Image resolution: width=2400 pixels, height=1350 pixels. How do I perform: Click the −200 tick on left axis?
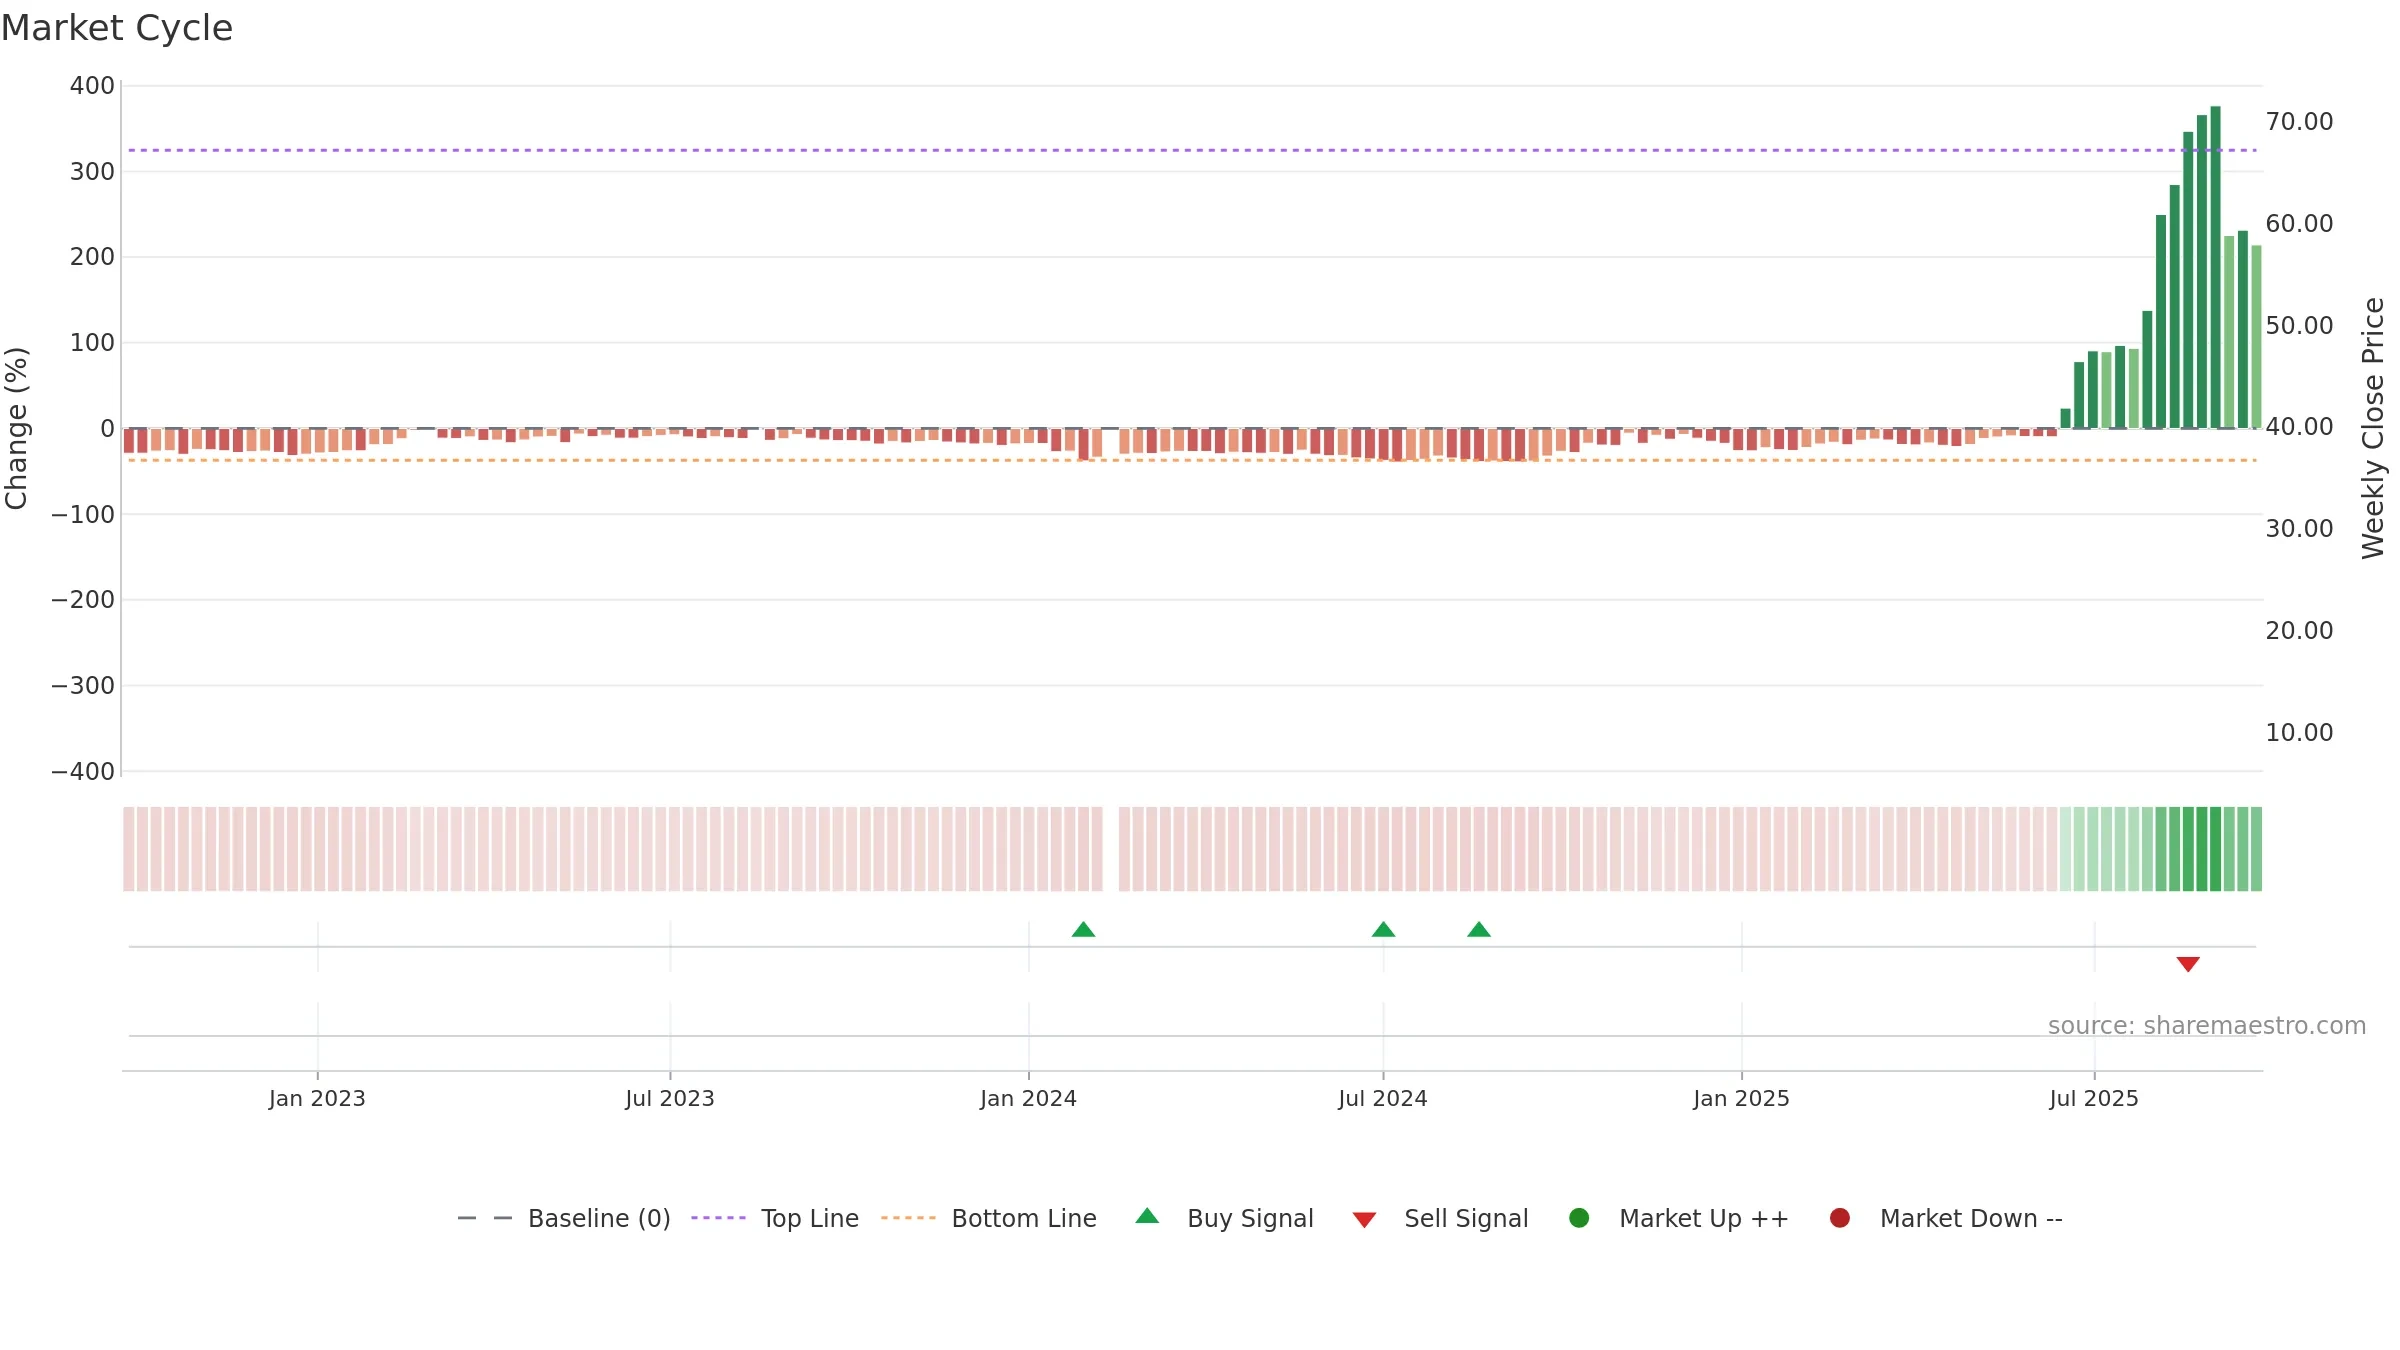83,600
